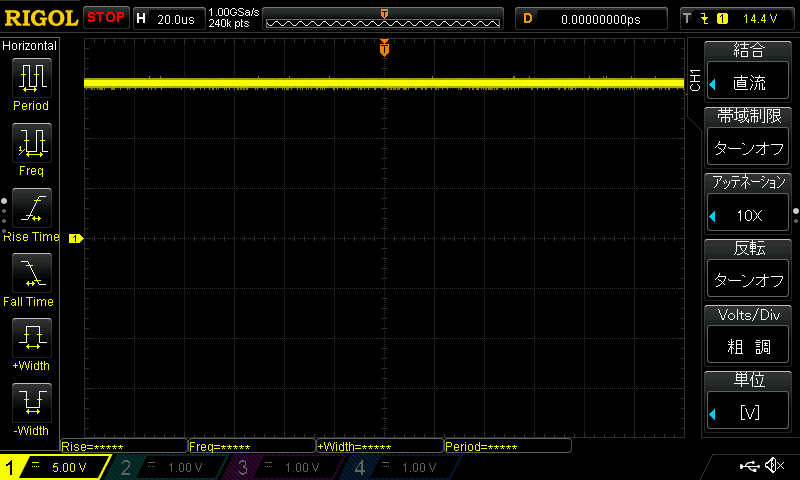This screenshot has height=480, width=800.
Task: Click the STOP run status indicator
Action: pyautogui.click(x=106, y=18)
